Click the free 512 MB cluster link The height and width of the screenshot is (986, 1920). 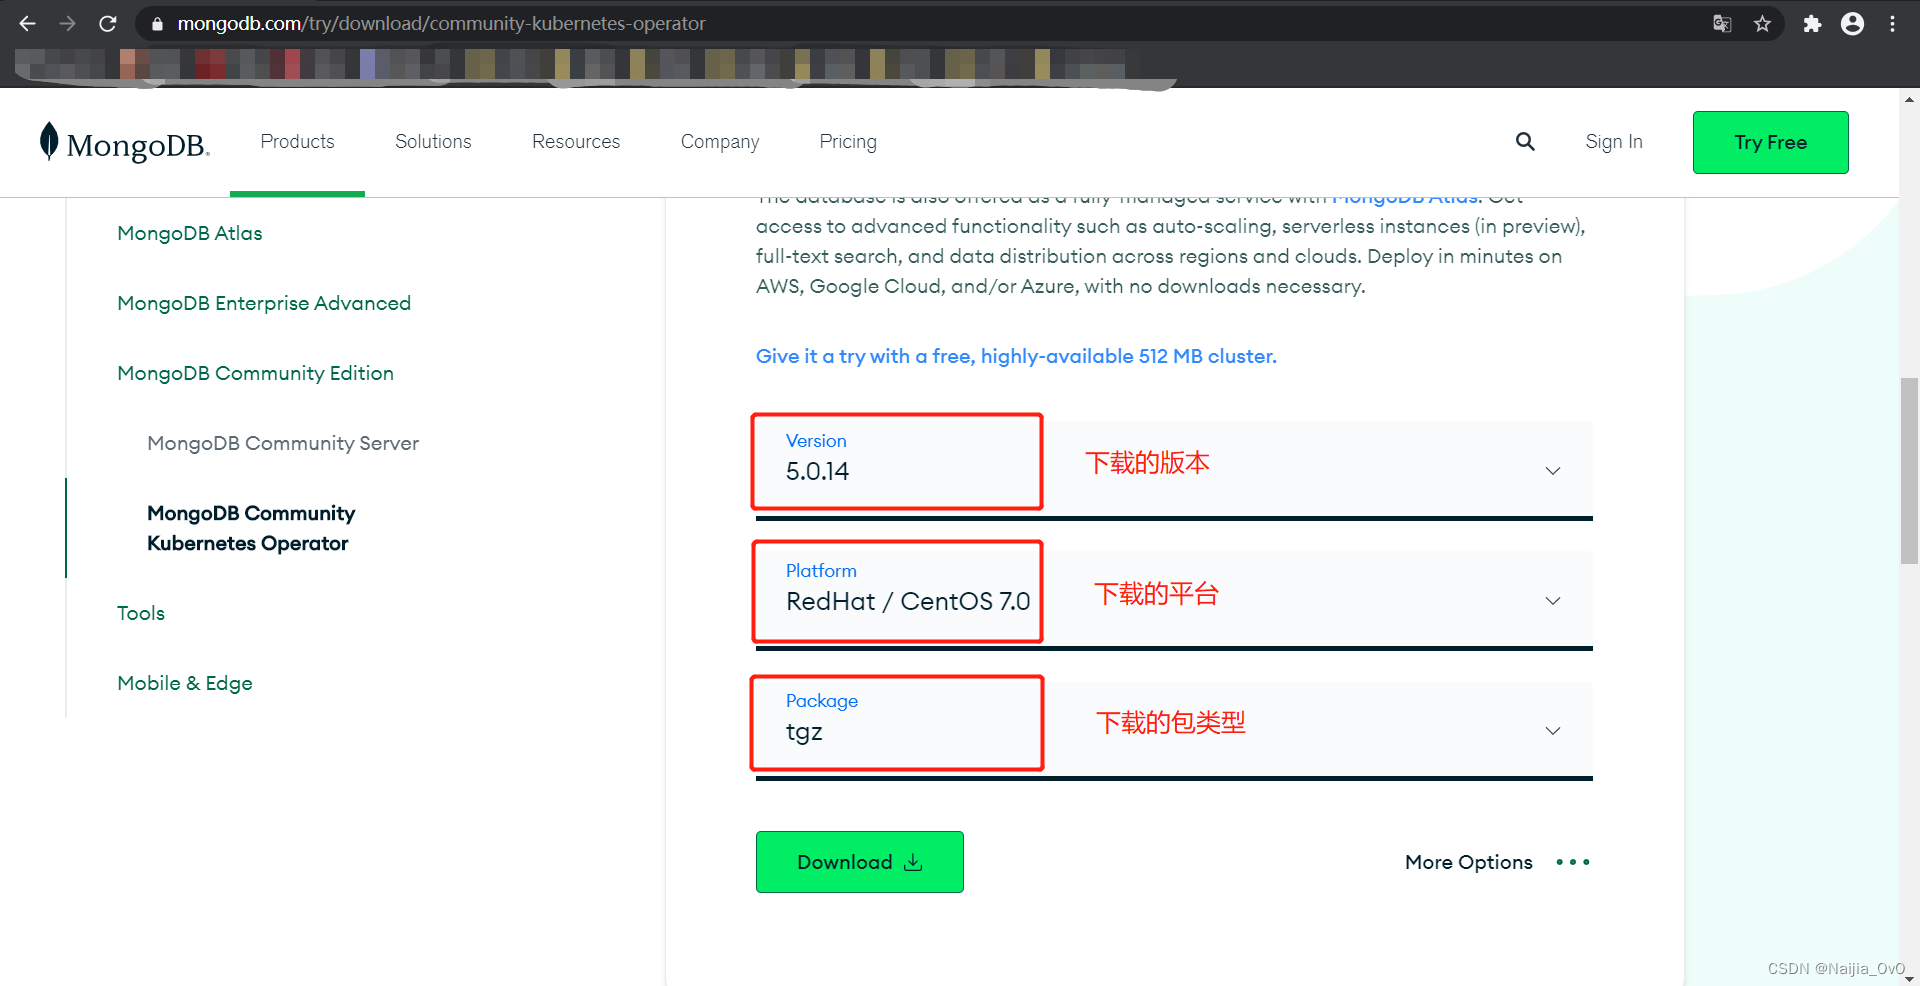pos(1016,356)
